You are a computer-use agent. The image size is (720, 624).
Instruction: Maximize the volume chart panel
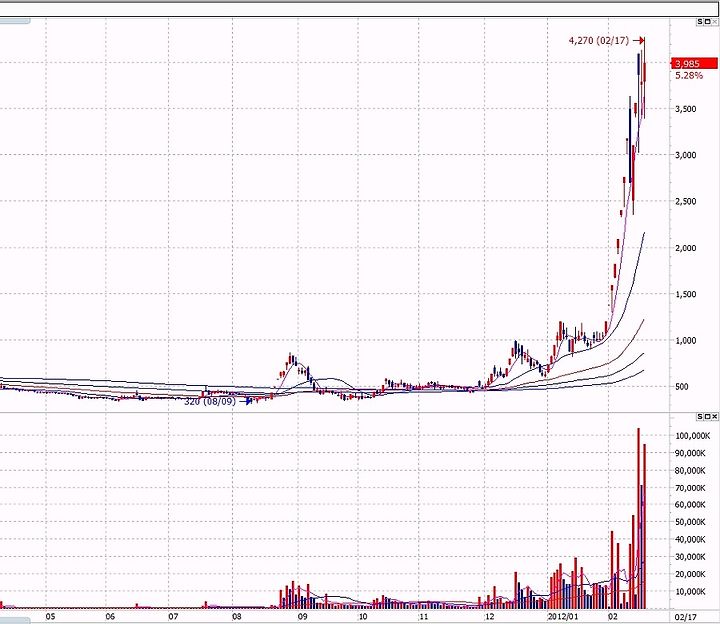point(707,416)
